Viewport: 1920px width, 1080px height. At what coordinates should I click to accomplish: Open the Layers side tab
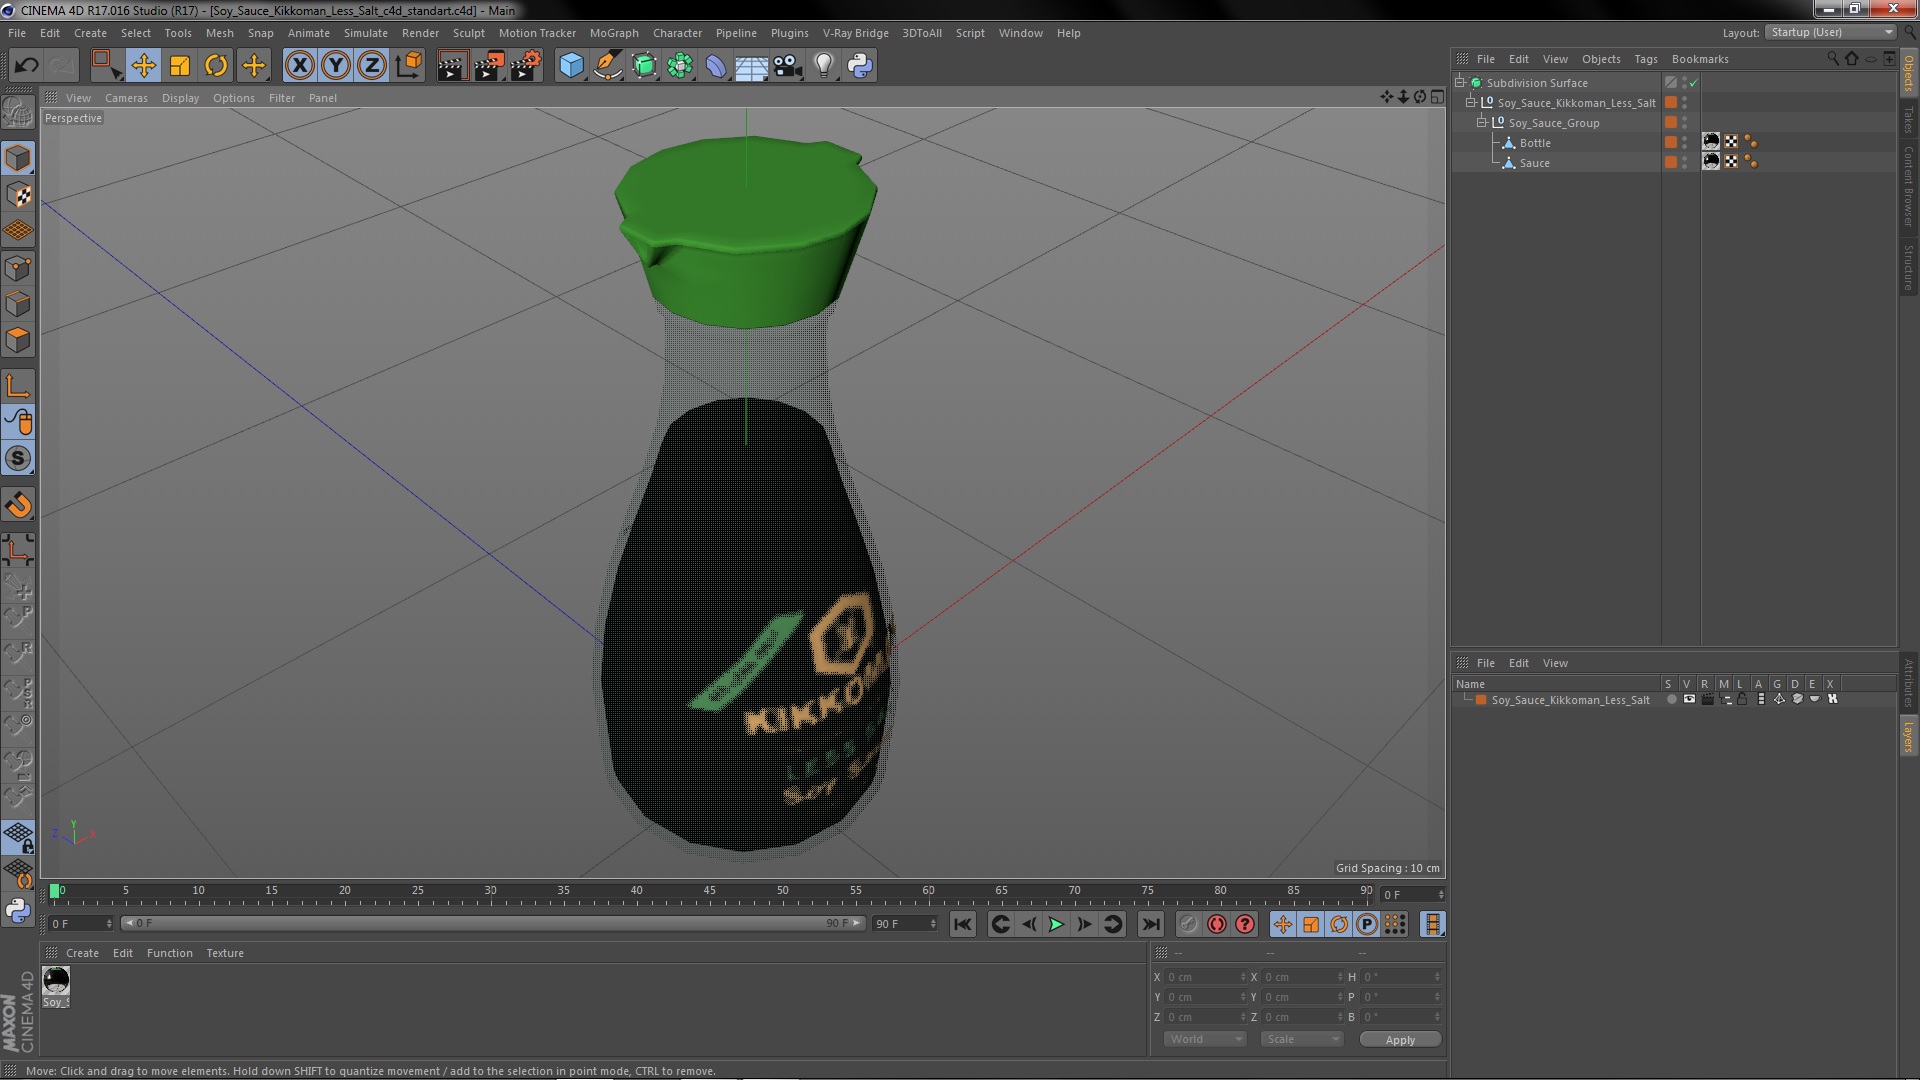[1908, 737]
